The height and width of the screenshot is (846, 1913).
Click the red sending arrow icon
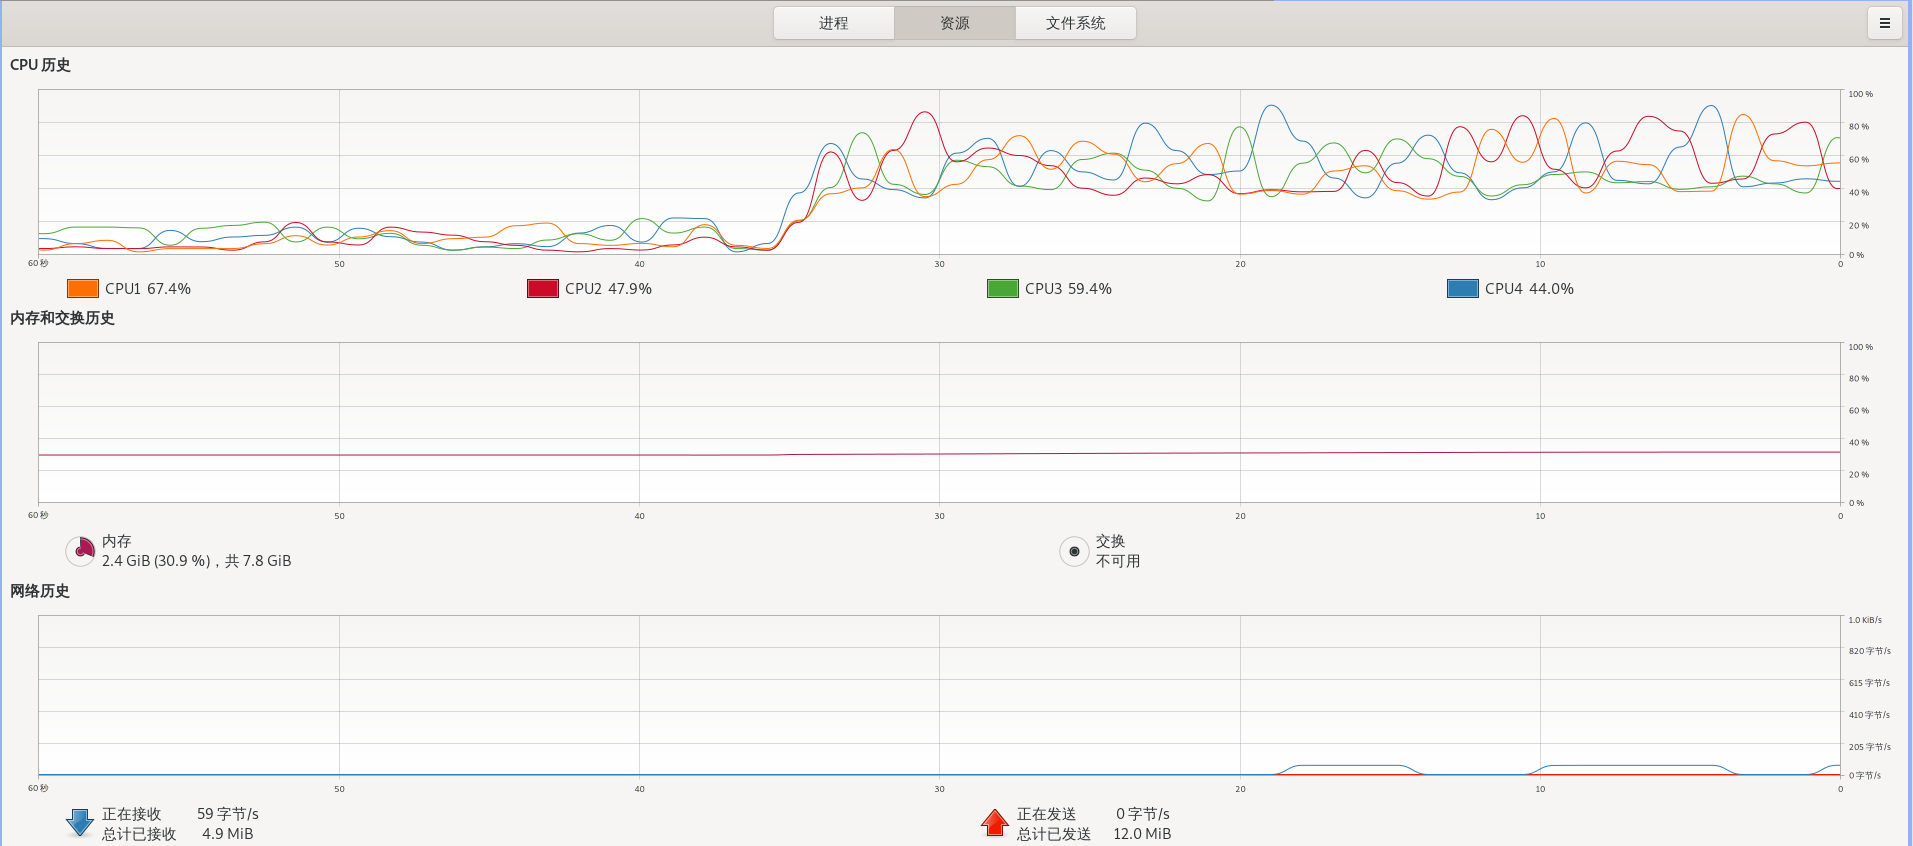point(995,823)
